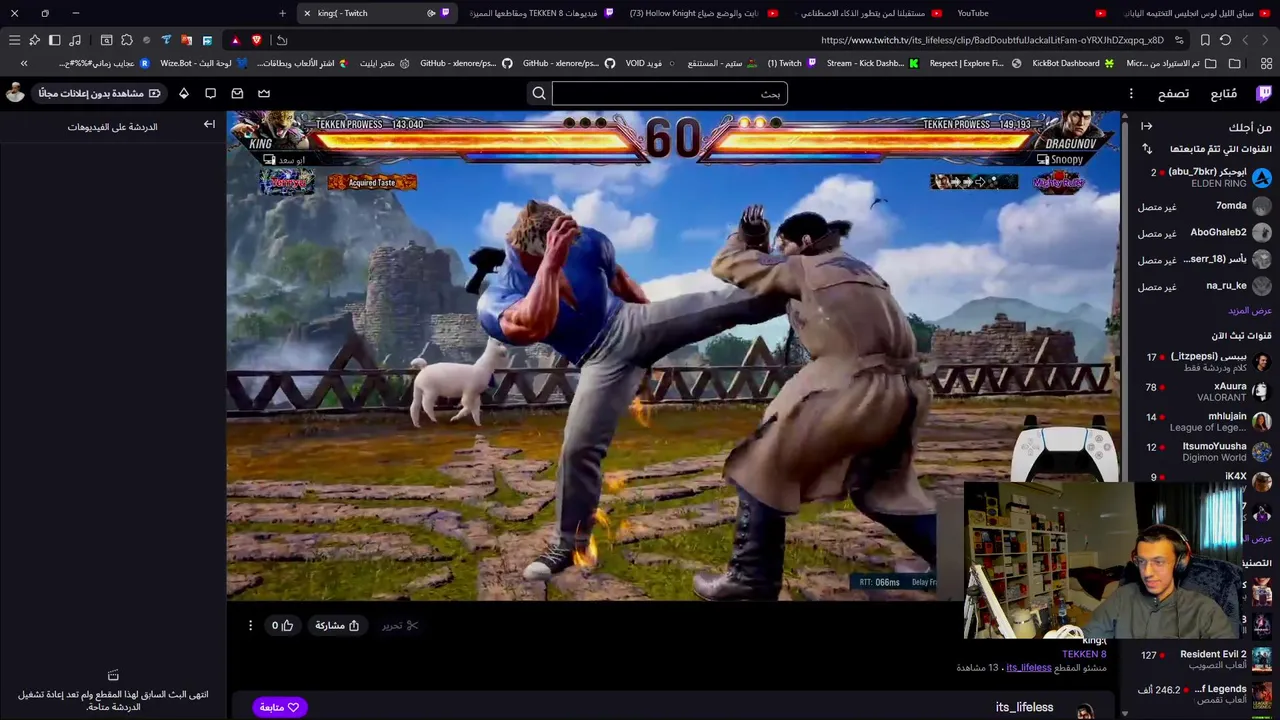Expand followed channels with Show More
The height and width of the screenshot is (720, 1280).
pyautogui.click(x=1250, y=311)
